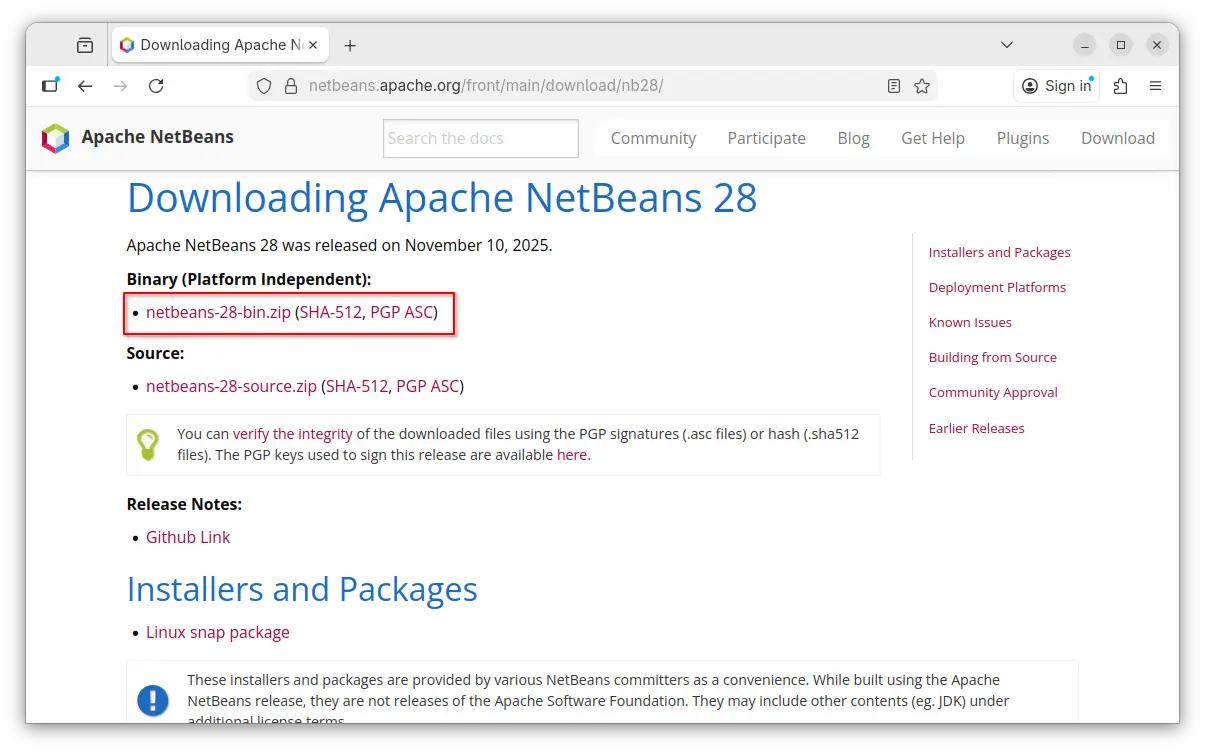
Task: Open the Community menu item
Action: pos(653,138)
